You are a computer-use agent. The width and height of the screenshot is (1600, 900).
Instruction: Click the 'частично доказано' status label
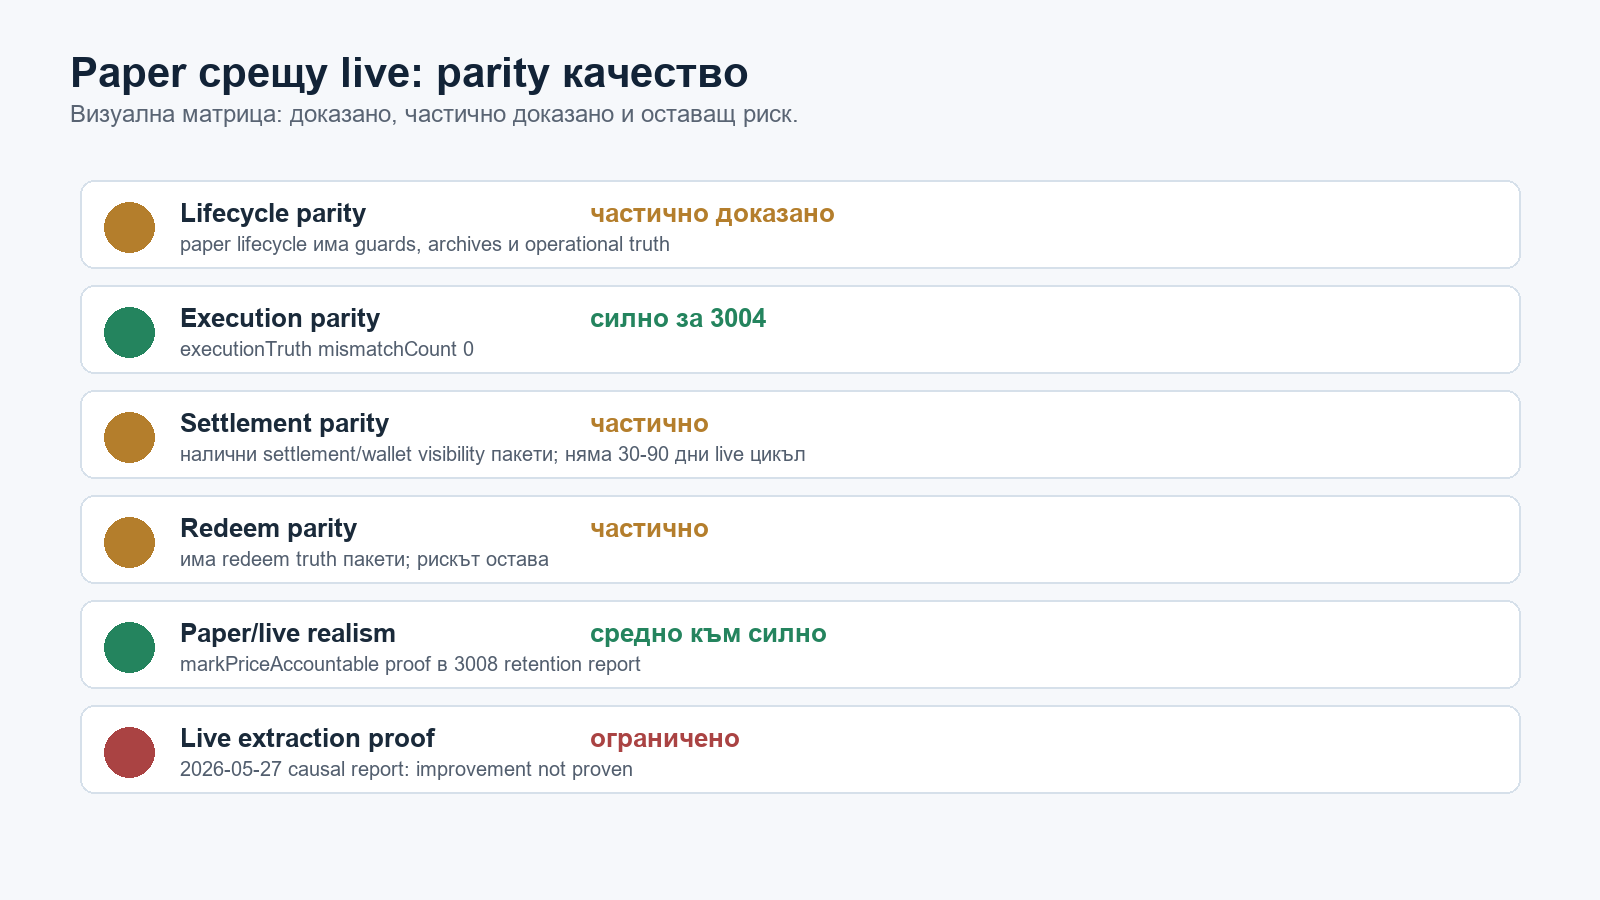(x=712, y=214)
